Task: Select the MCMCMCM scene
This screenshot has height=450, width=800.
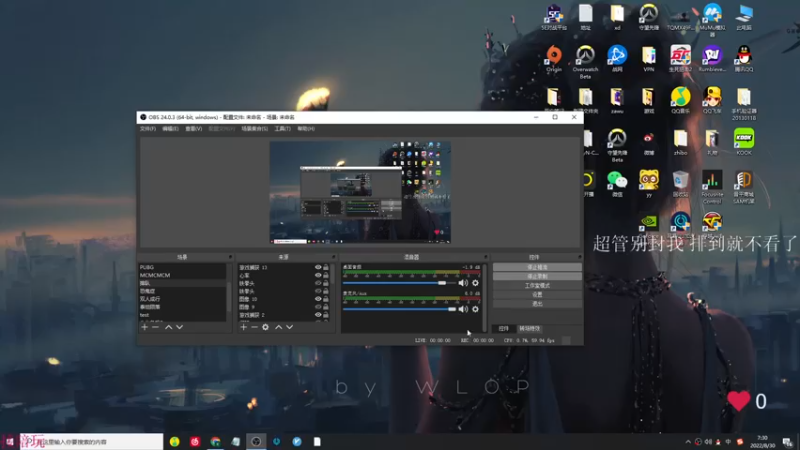Action: (x=182, y=275)
